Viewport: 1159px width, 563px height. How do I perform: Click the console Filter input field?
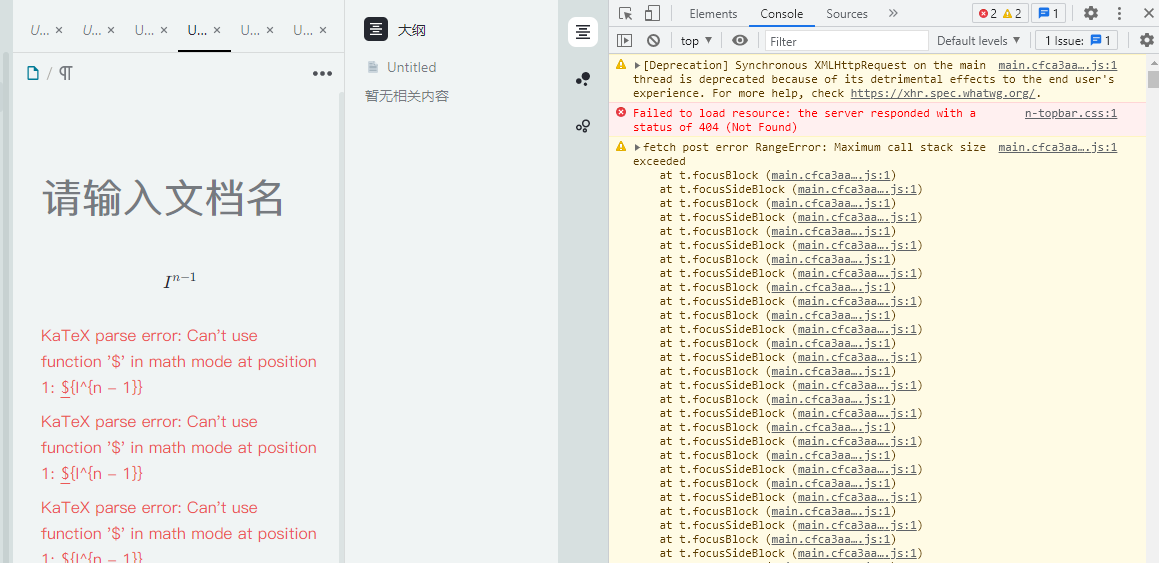(x=845, y=41)
